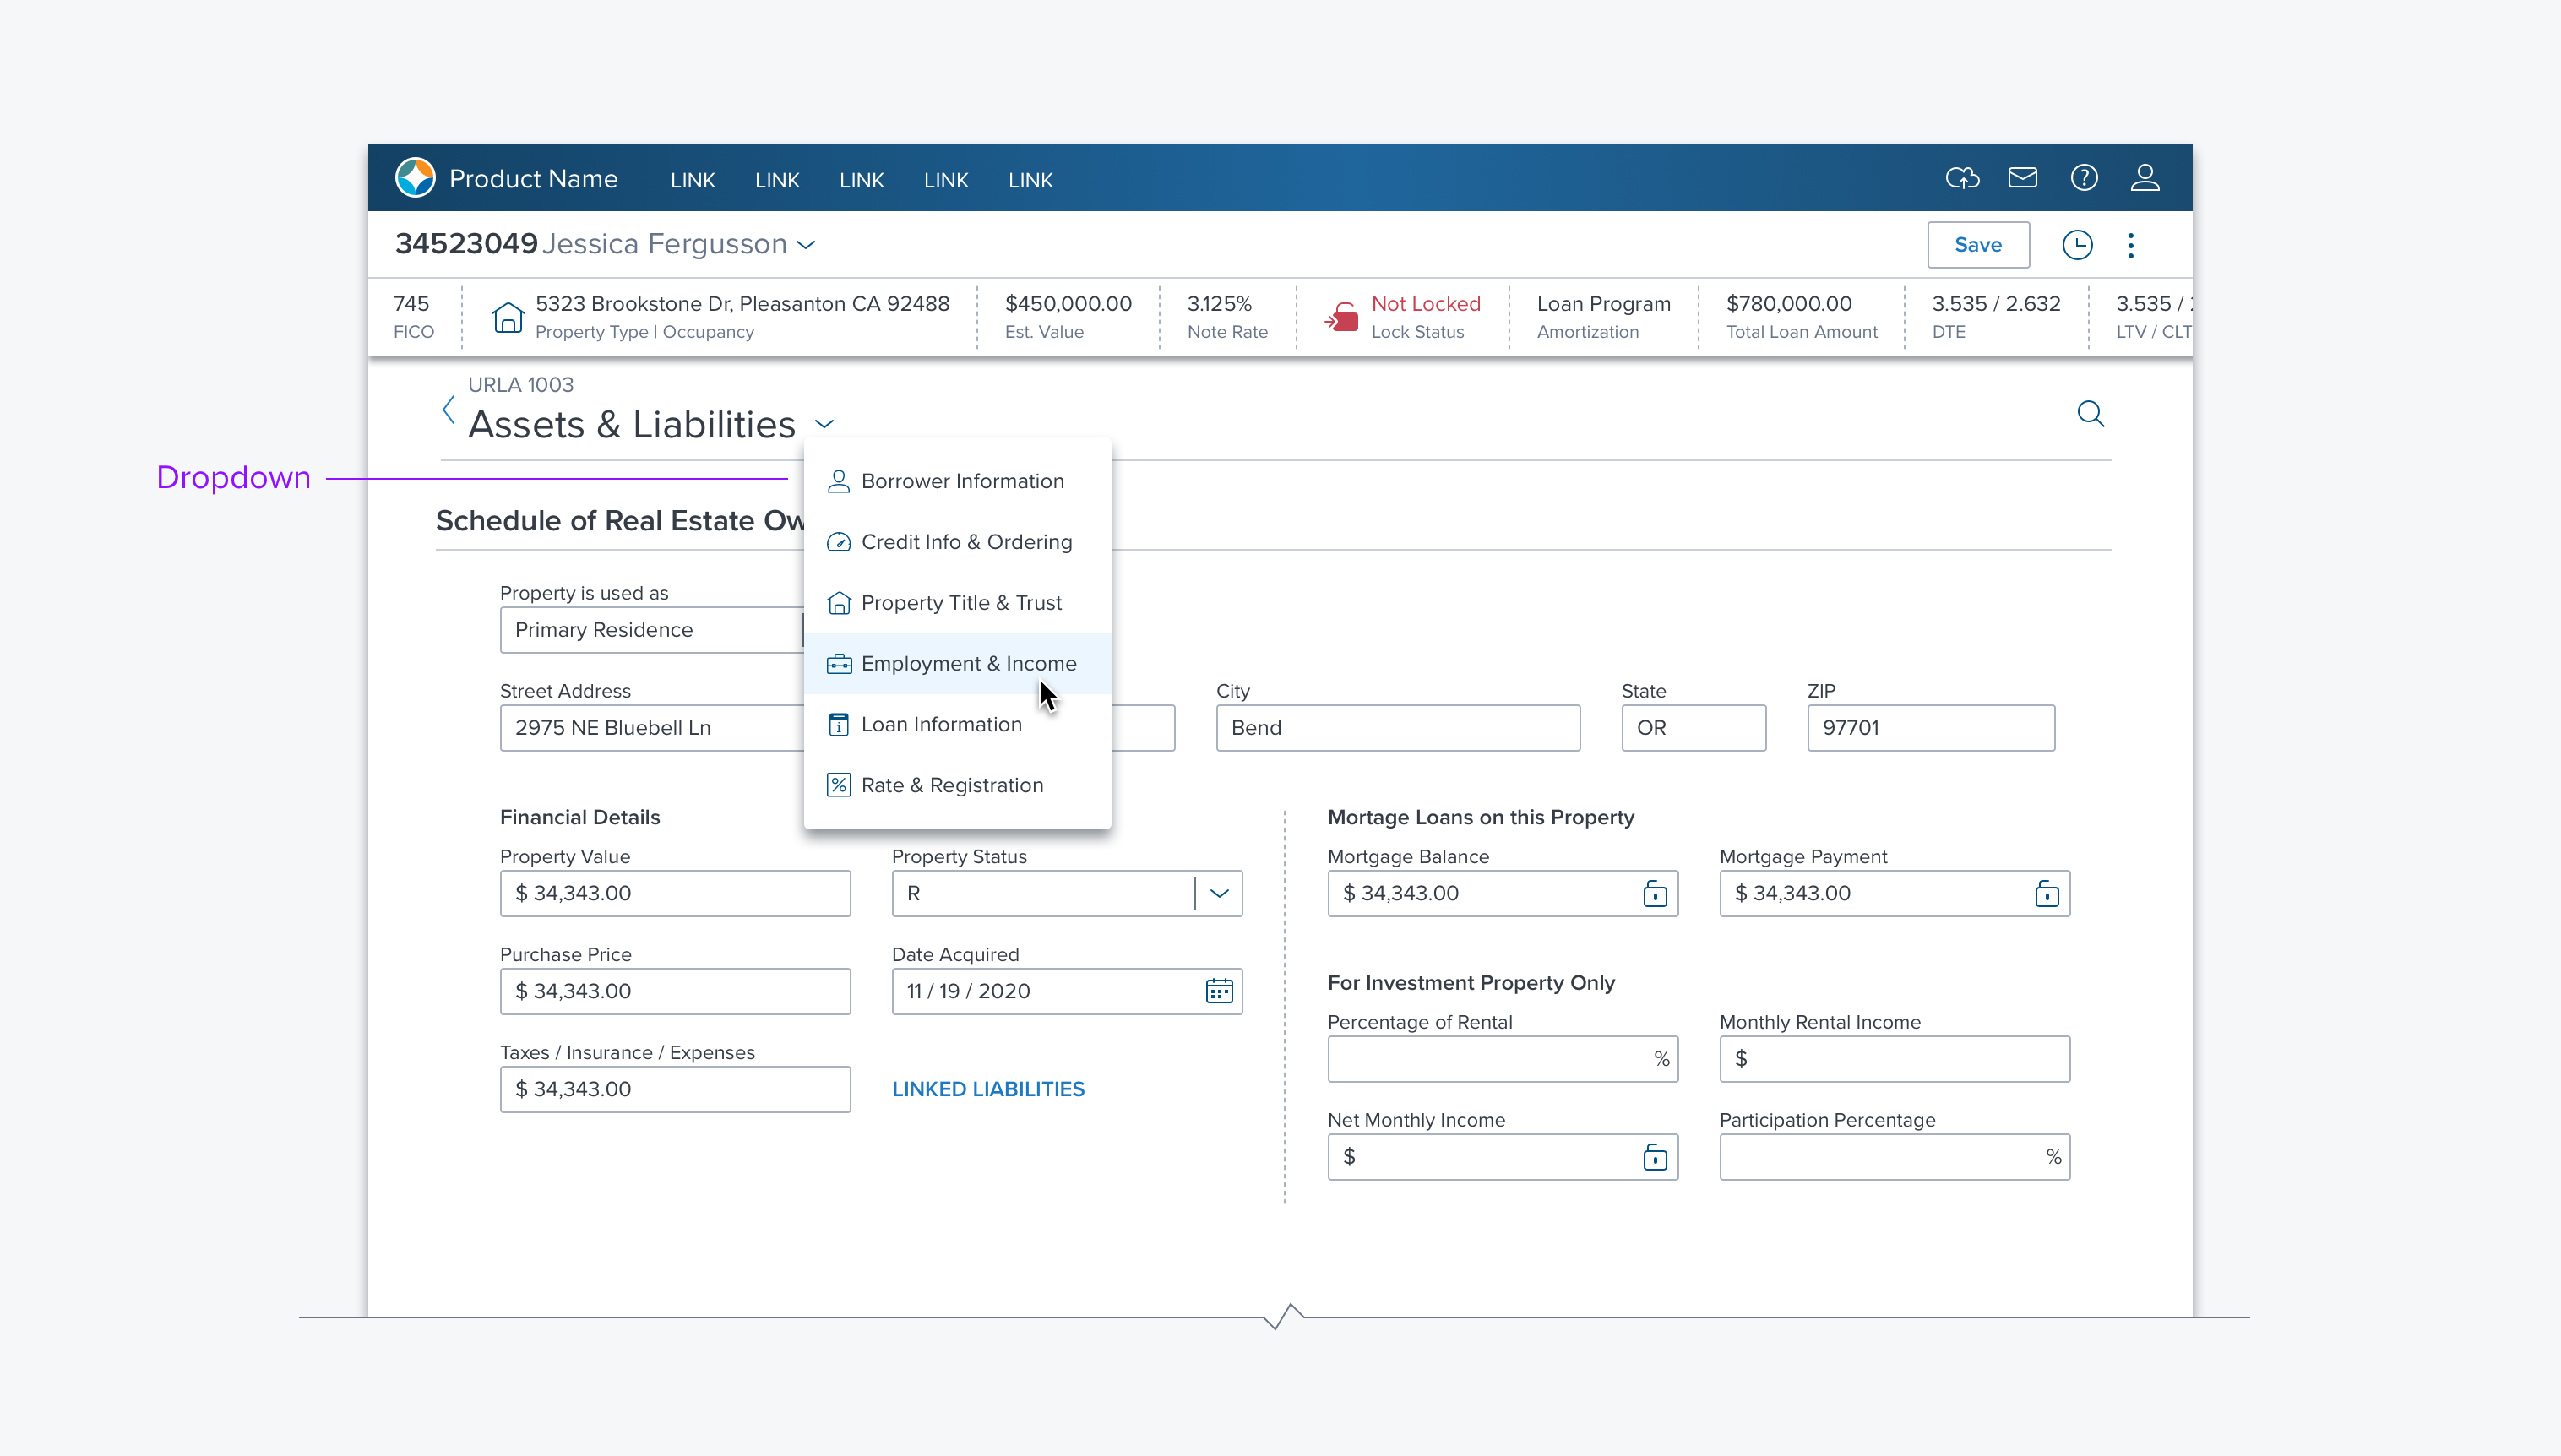This screenshot has width=2561, height=1456.
Task: Select Credit Info & Ordering menu item
Action: pyautogui.click(x=957, y=542)
